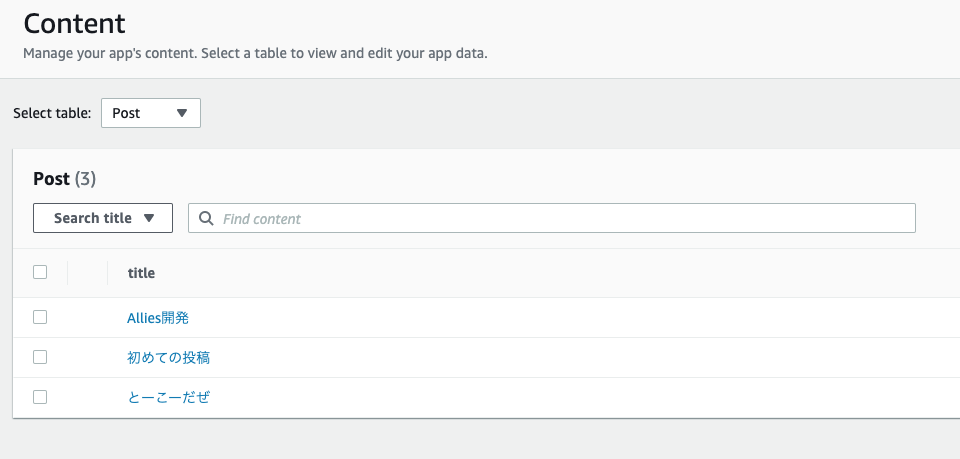Image resolution: width=960 pixels, height=459 pixels.
Task: Click the magnifier search icon
Action: pyautogui.click(x=206, y=218)
